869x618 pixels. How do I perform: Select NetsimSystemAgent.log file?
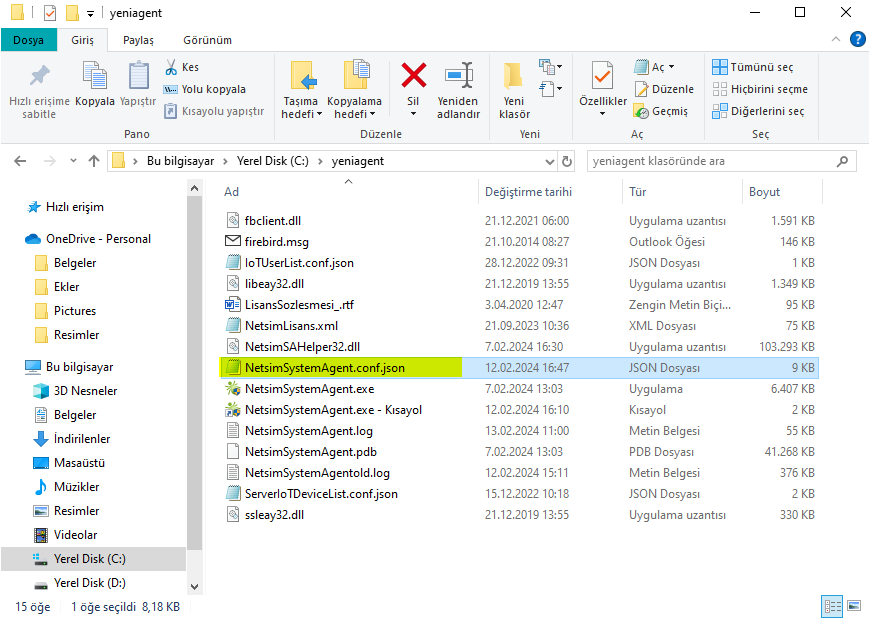[x=309, y=431]
